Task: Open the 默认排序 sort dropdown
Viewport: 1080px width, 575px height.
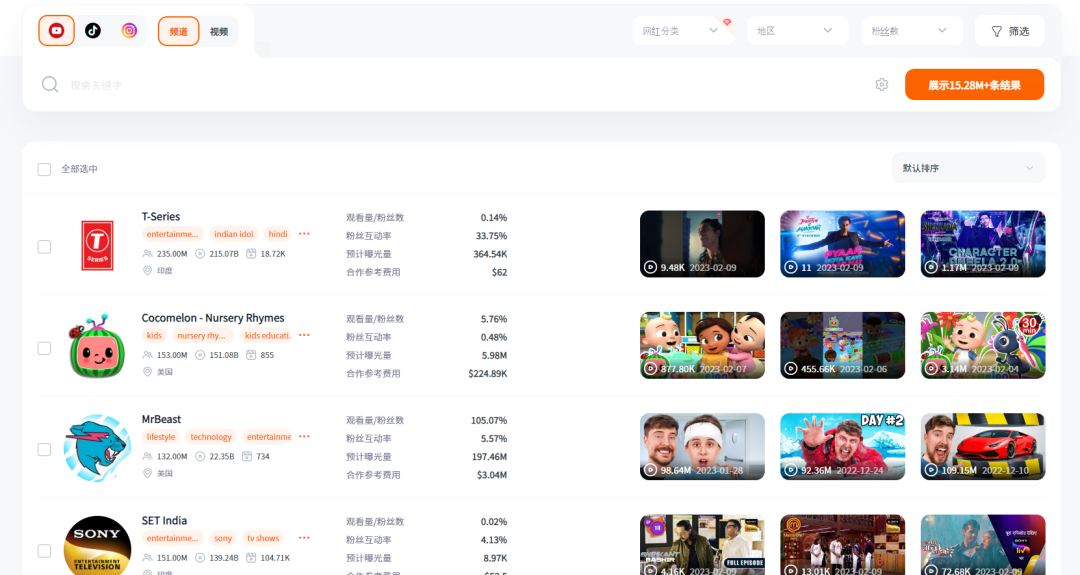Action: tap(968, 168)
